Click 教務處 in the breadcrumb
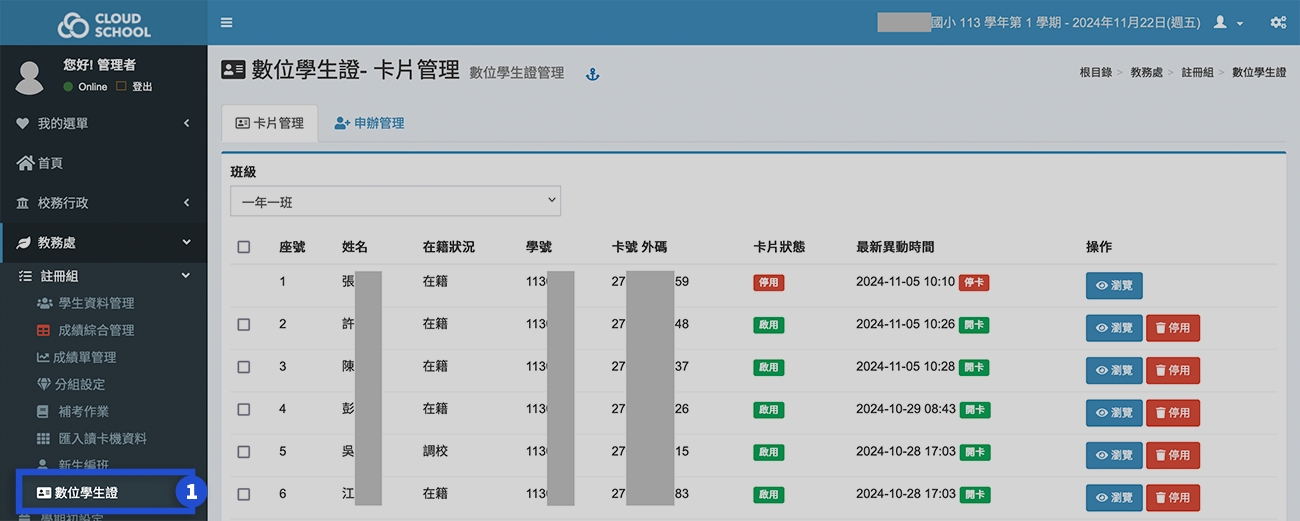1300x521 pixels. (1146, 73)
